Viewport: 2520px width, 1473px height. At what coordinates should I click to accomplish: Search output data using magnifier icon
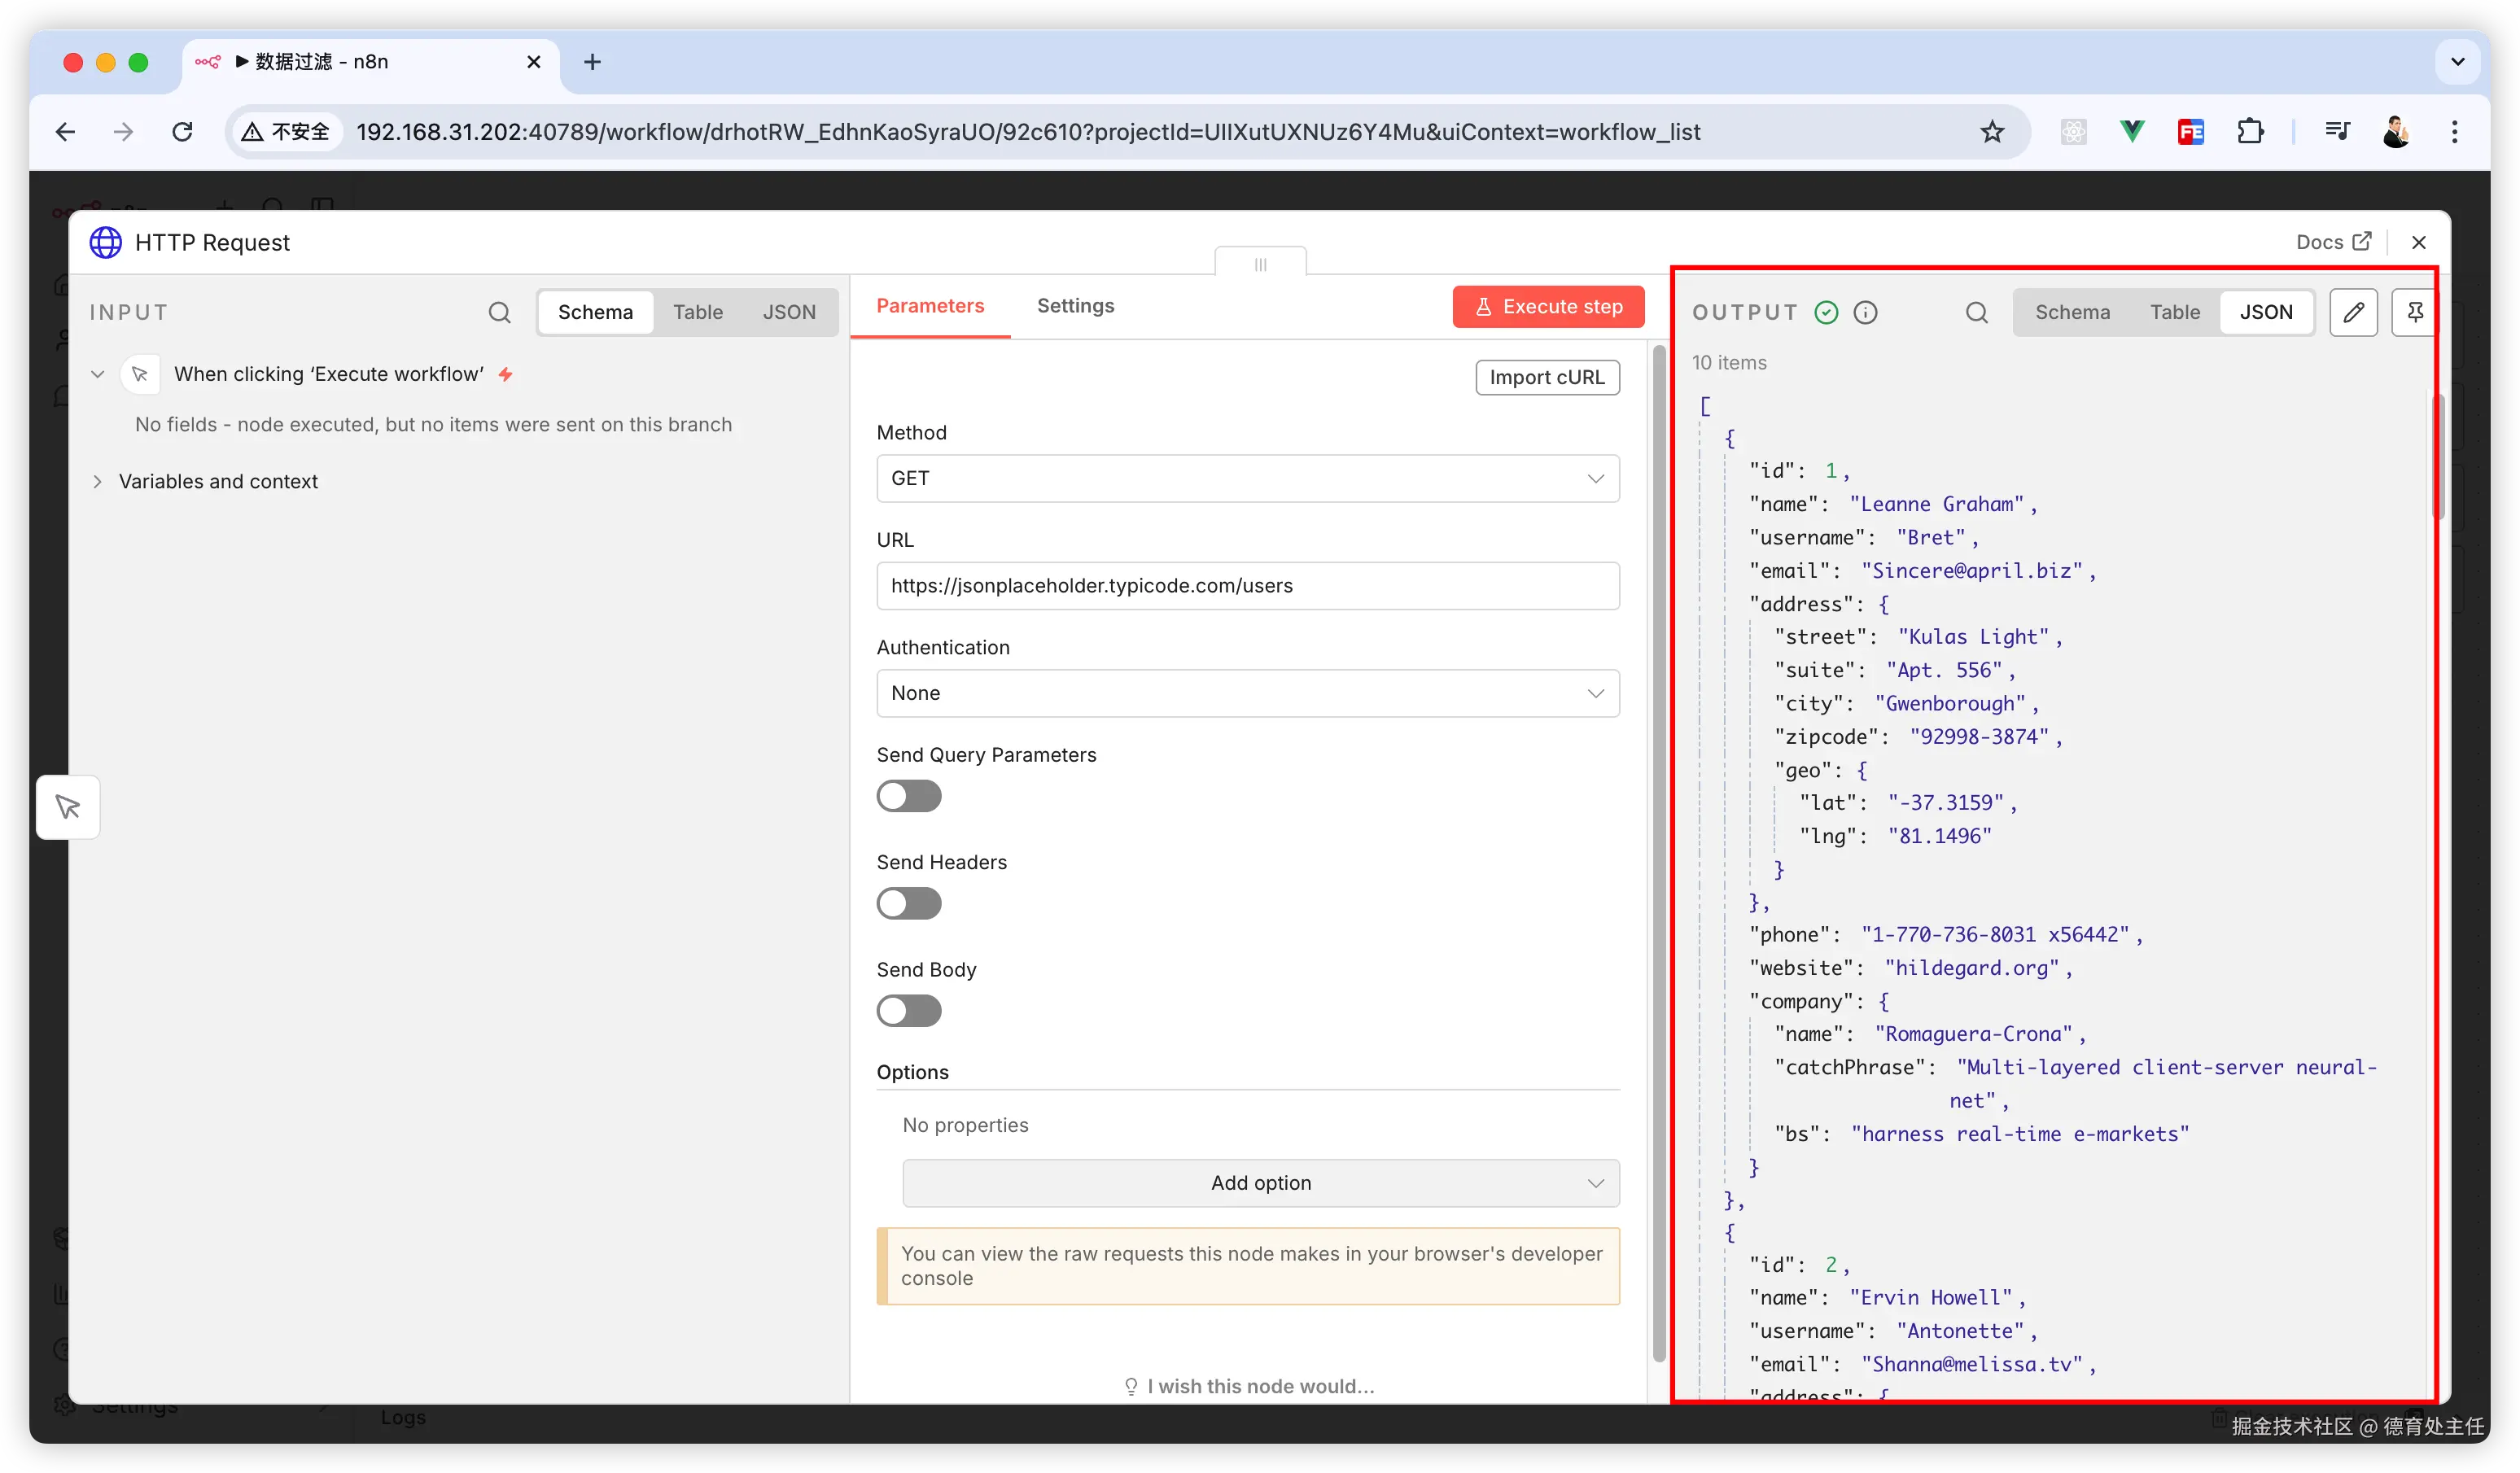(x=1976, y=312)
